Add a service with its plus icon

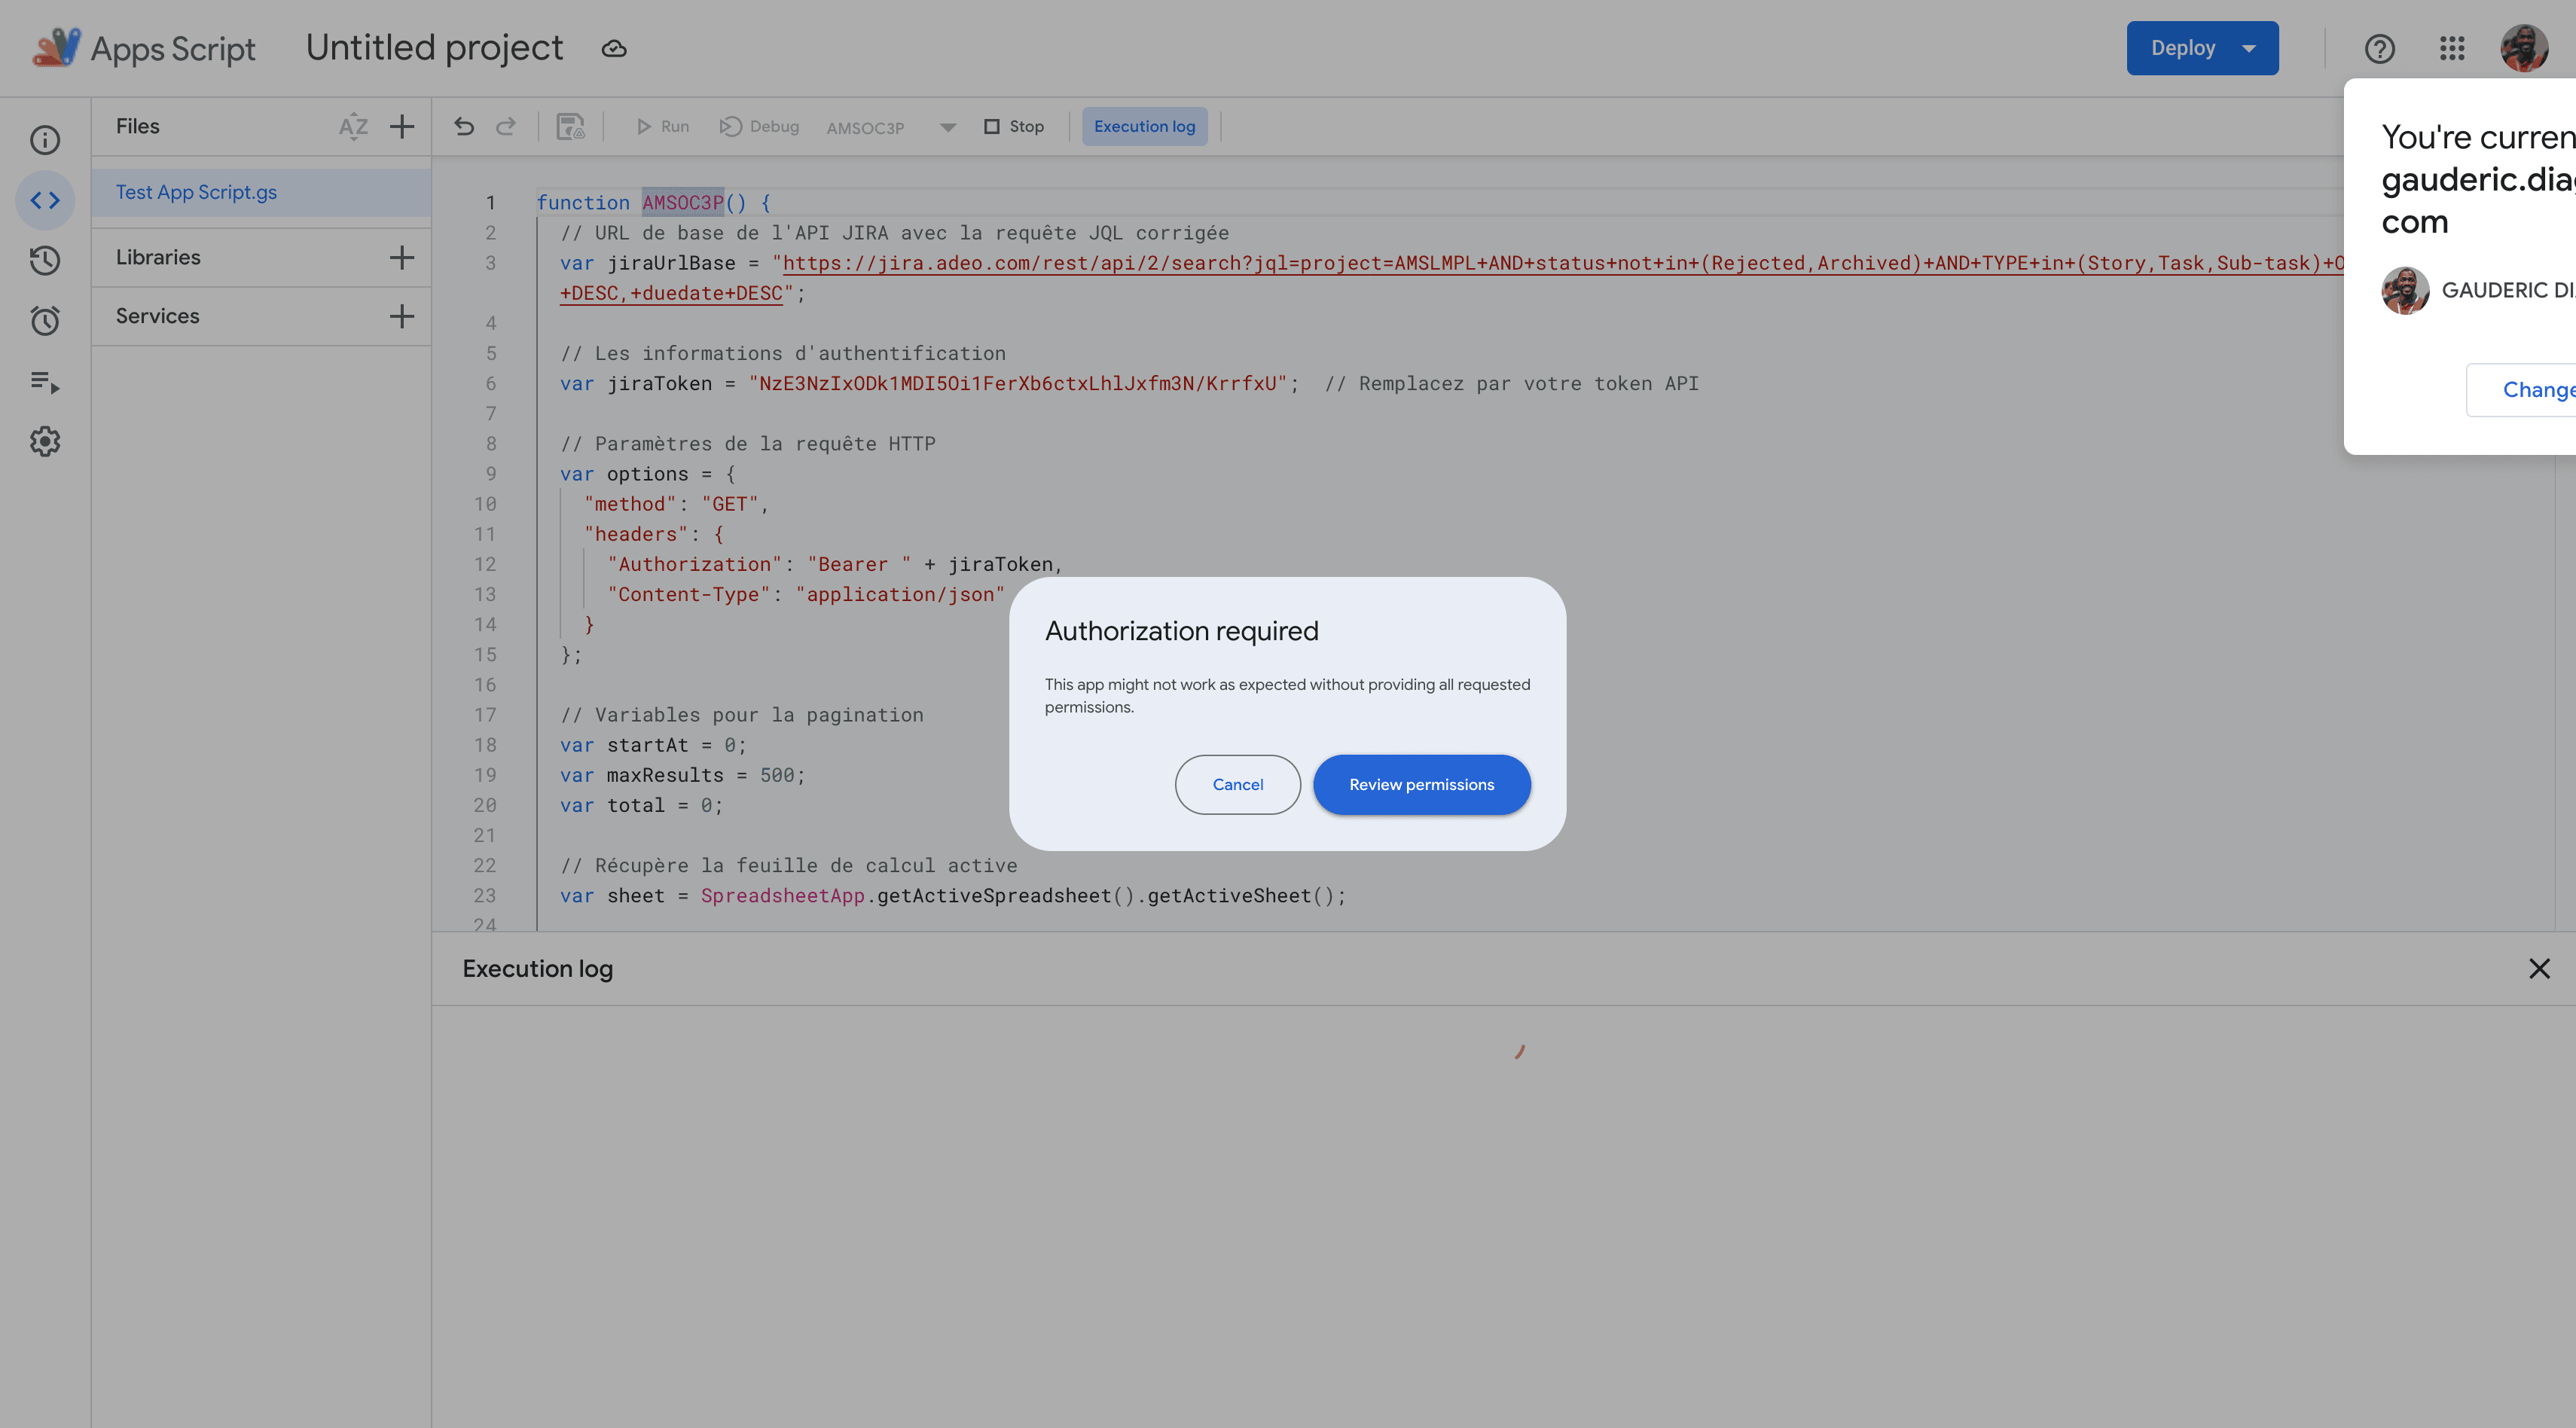point(402,316)
